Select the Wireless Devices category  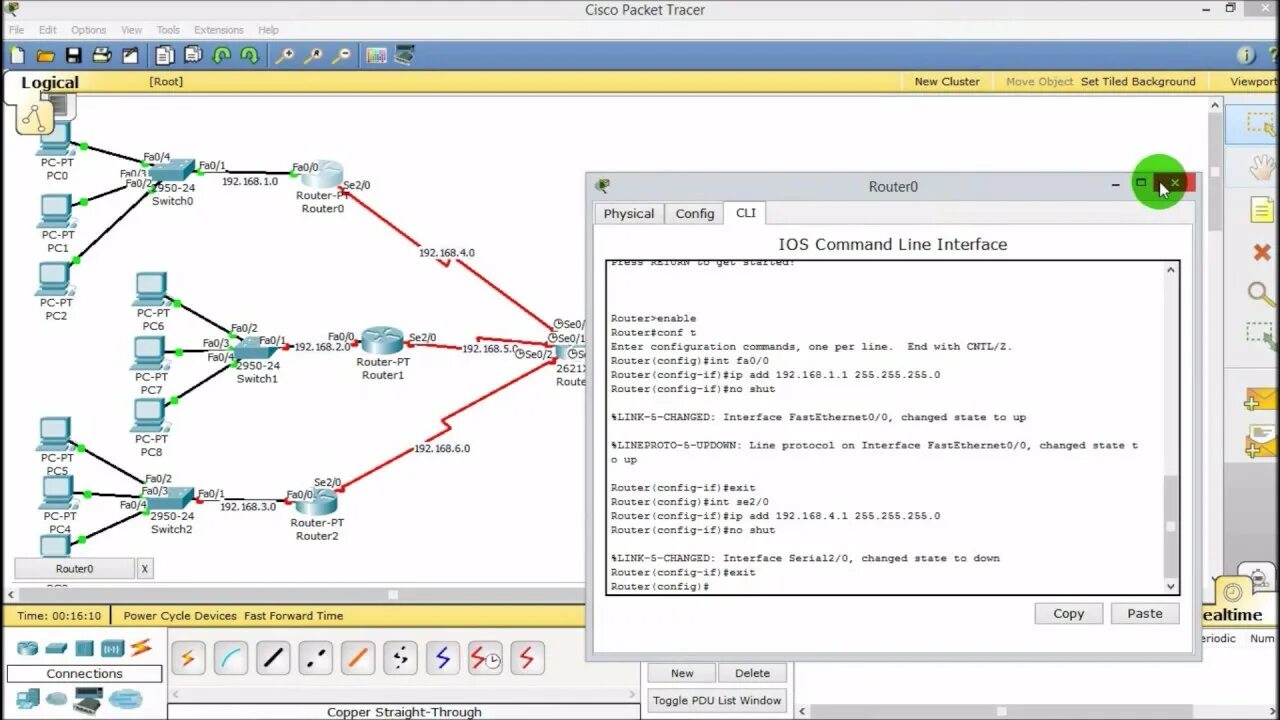click(x=112, y=648)
